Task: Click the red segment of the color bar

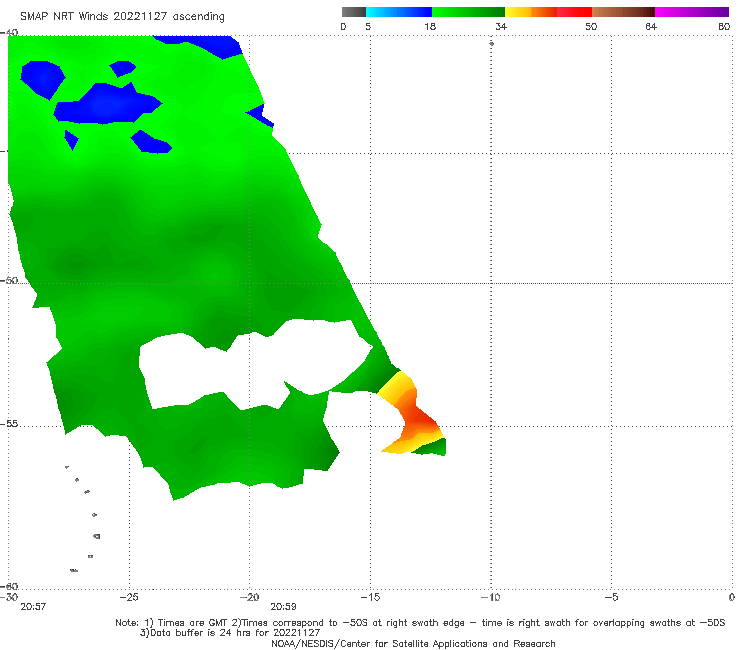Action: [x=574, y=12]
